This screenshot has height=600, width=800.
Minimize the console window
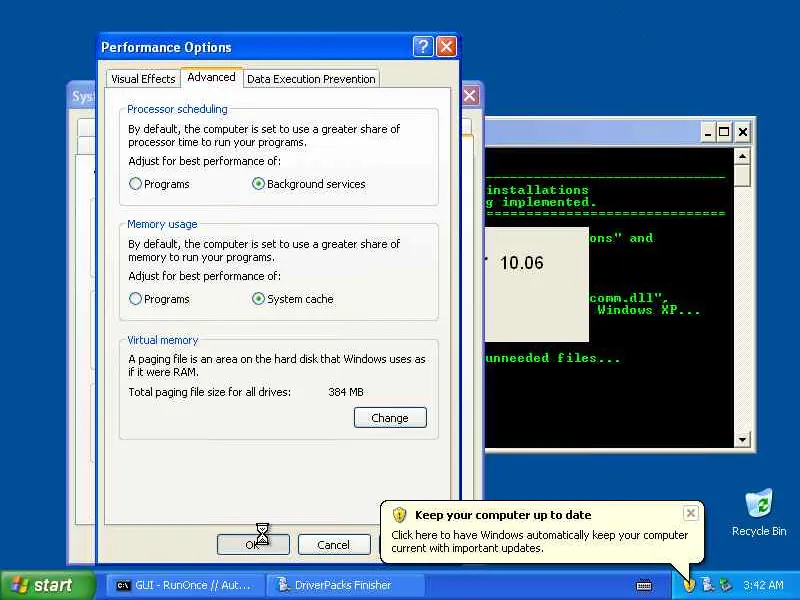point(707,133)
